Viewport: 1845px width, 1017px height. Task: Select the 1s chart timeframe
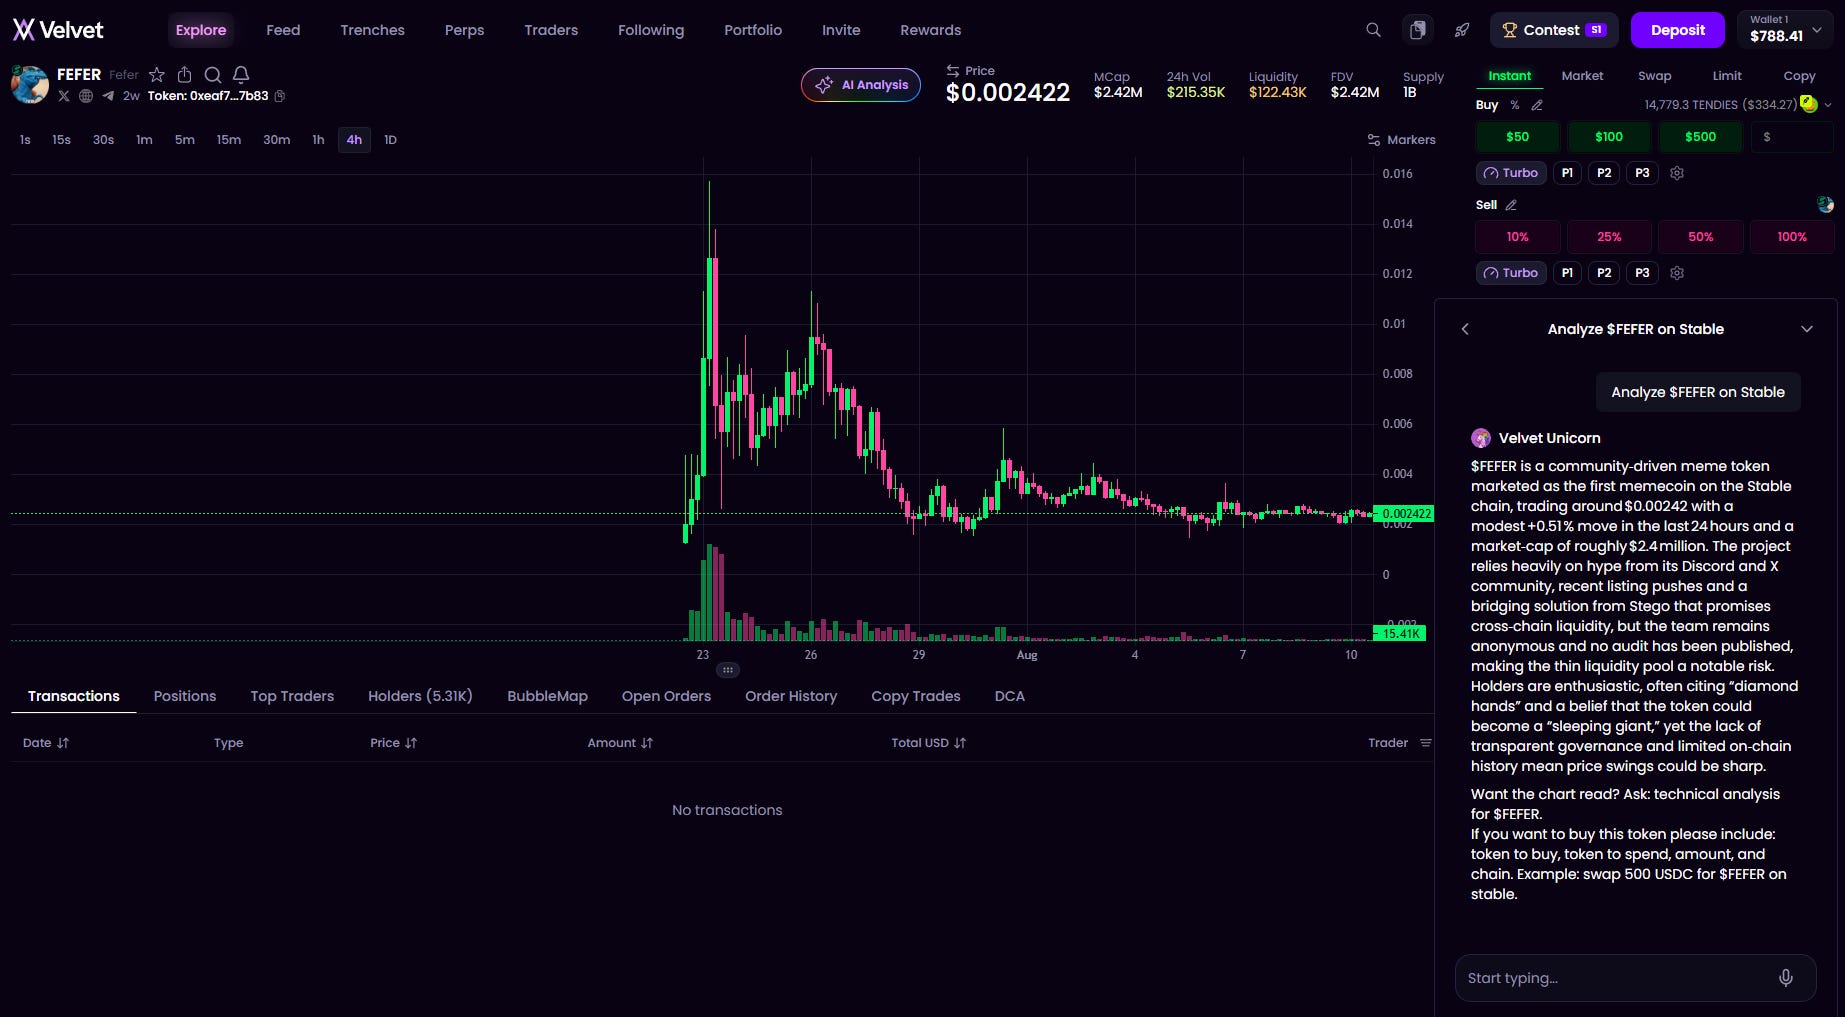click(25, 140)
